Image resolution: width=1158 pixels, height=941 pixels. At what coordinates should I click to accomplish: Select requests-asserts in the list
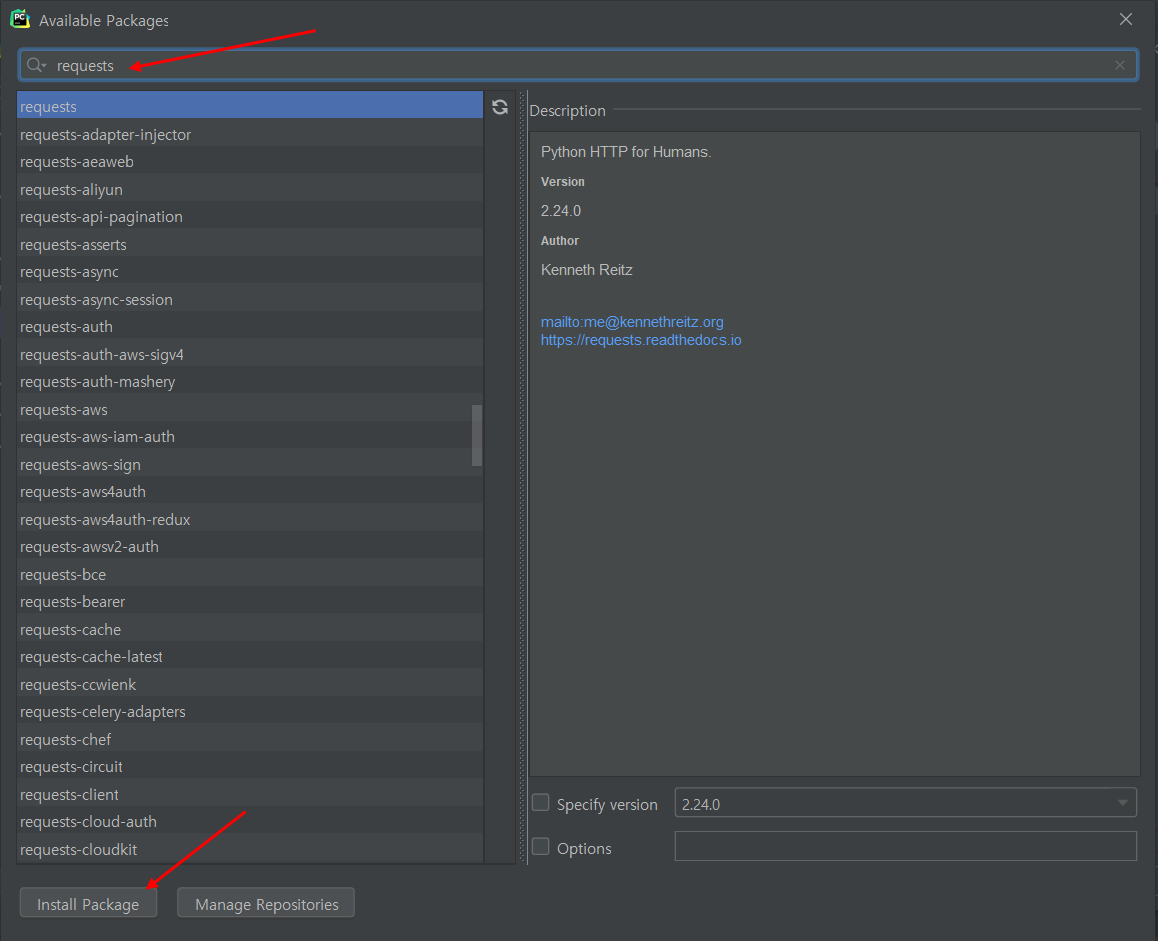click(250, 244)
